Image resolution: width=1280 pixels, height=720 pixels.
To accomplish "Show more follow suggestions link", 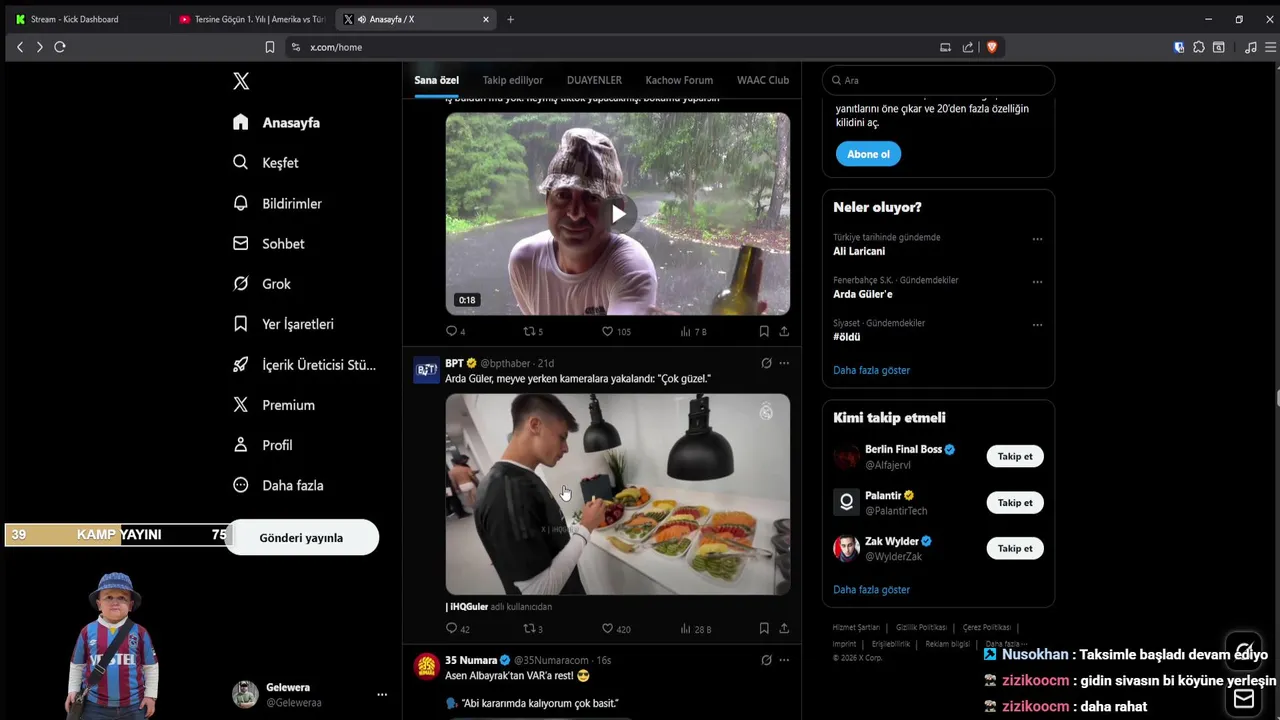I will tap(871, 590).
